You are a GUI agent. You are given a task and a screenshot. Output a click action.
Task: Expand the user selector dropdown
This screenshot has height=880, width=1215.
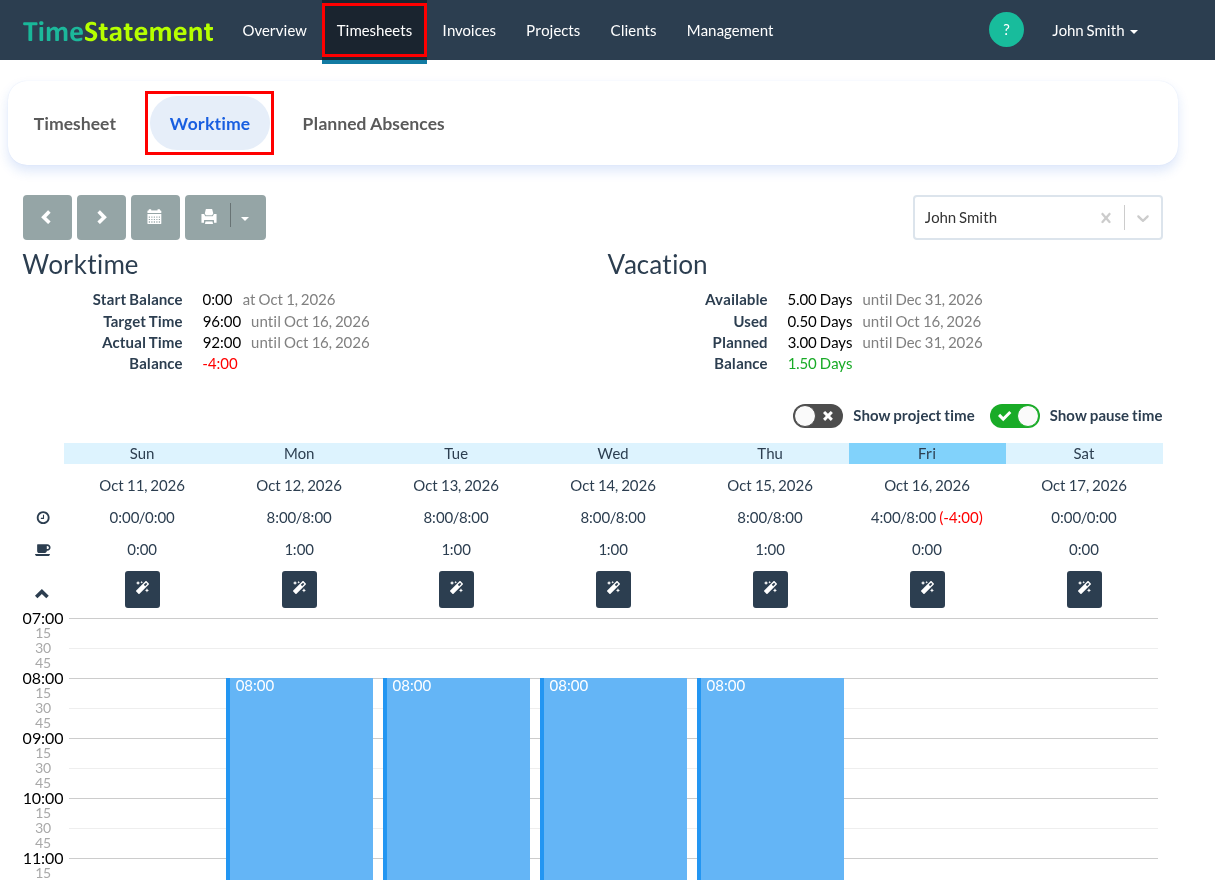(1143, 218)
